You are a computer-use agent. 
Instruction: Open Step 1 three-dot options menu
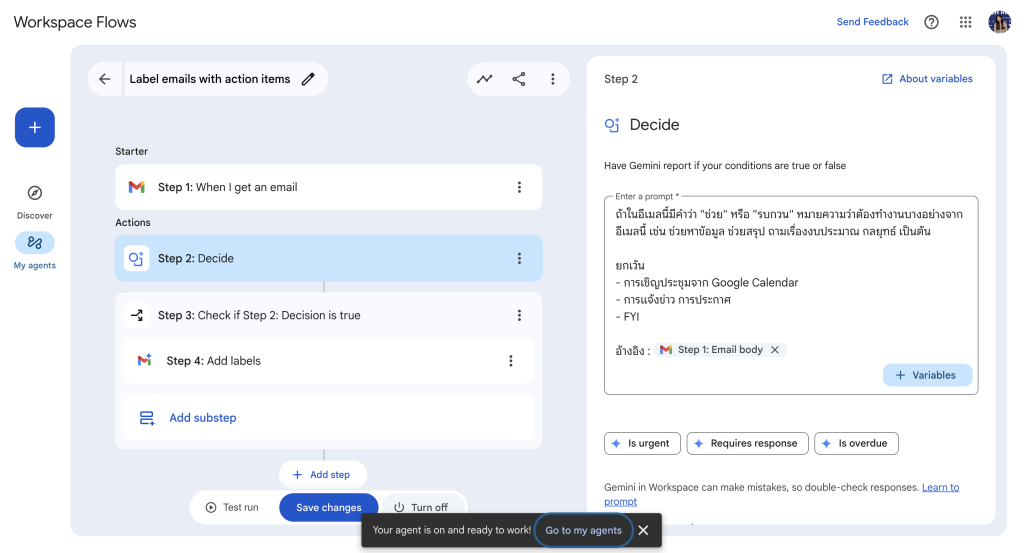pos(519,187)
